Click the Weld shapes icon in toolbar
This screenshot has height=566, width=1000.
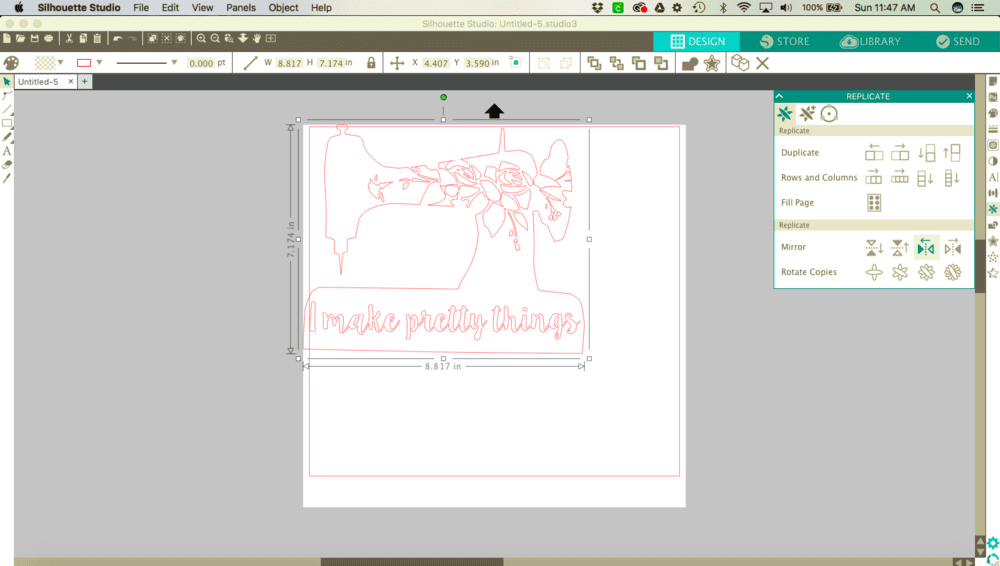coord(689,63)
